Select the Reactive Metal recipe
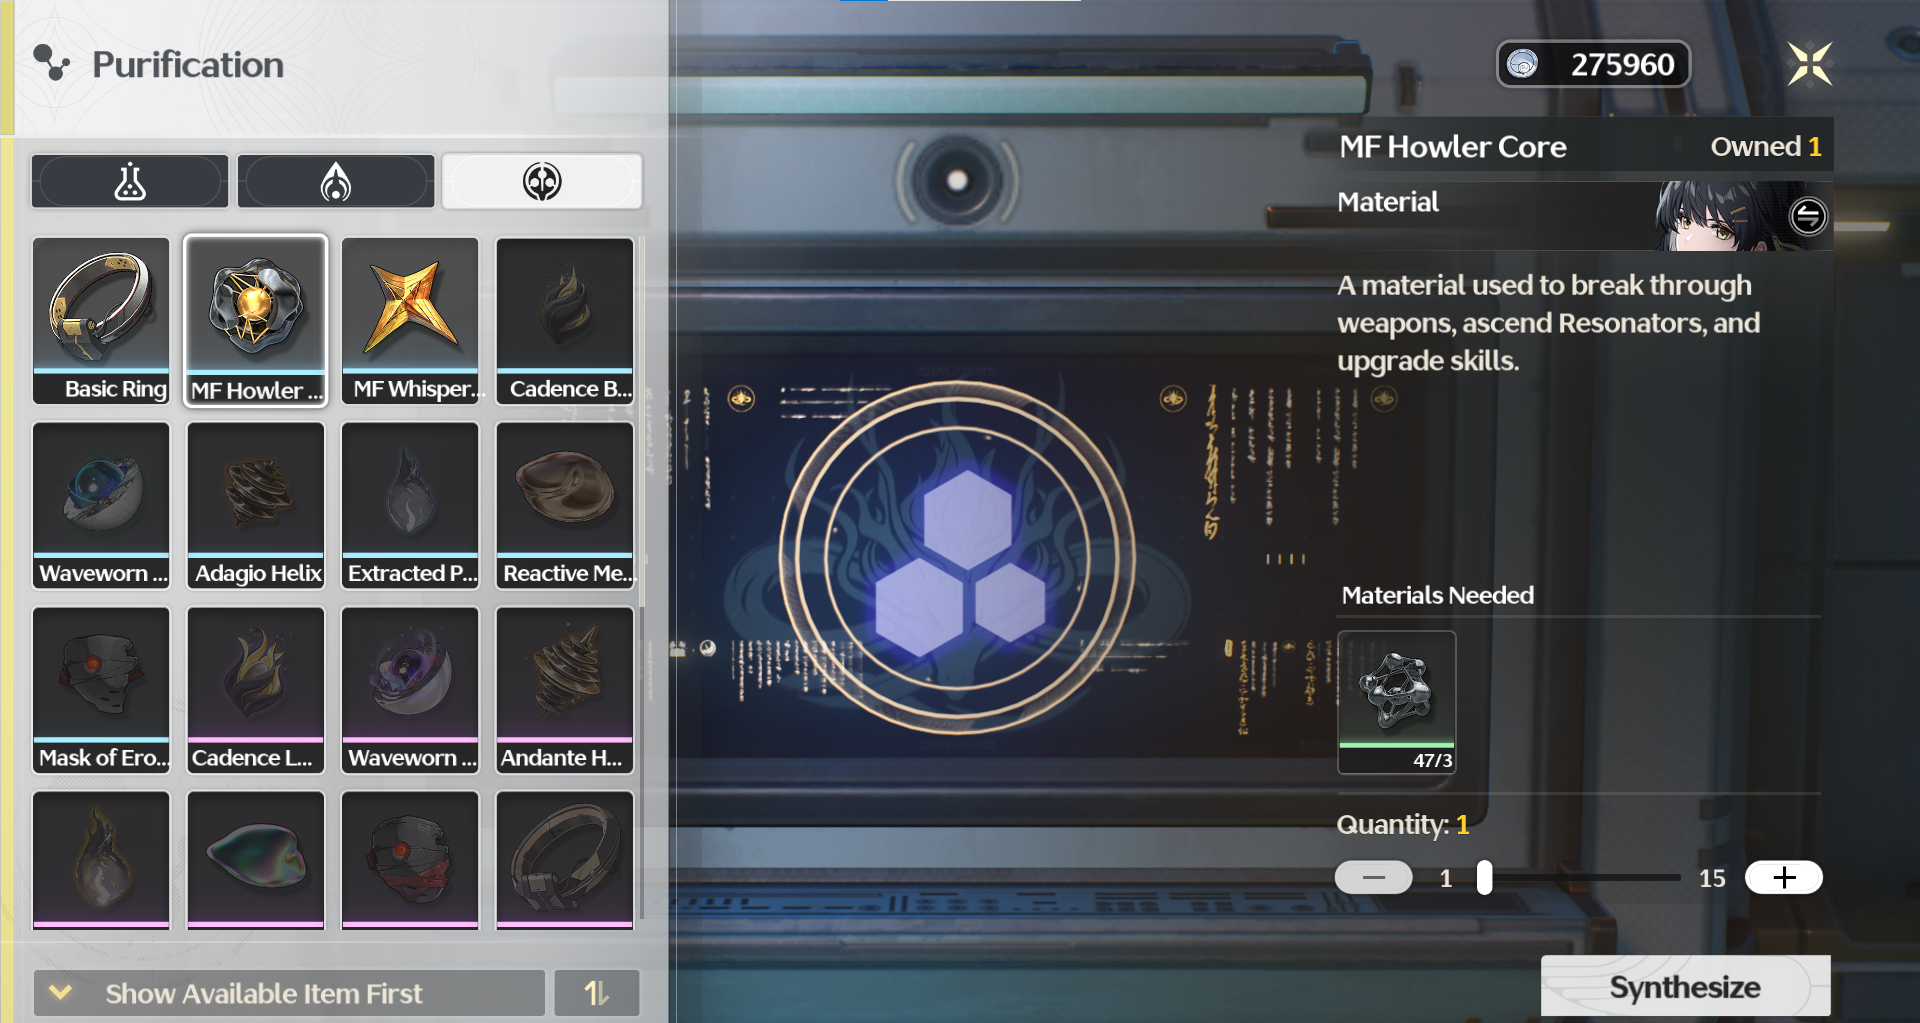The height and width of the screenshot is (1023, 1920). pos(564,504)
